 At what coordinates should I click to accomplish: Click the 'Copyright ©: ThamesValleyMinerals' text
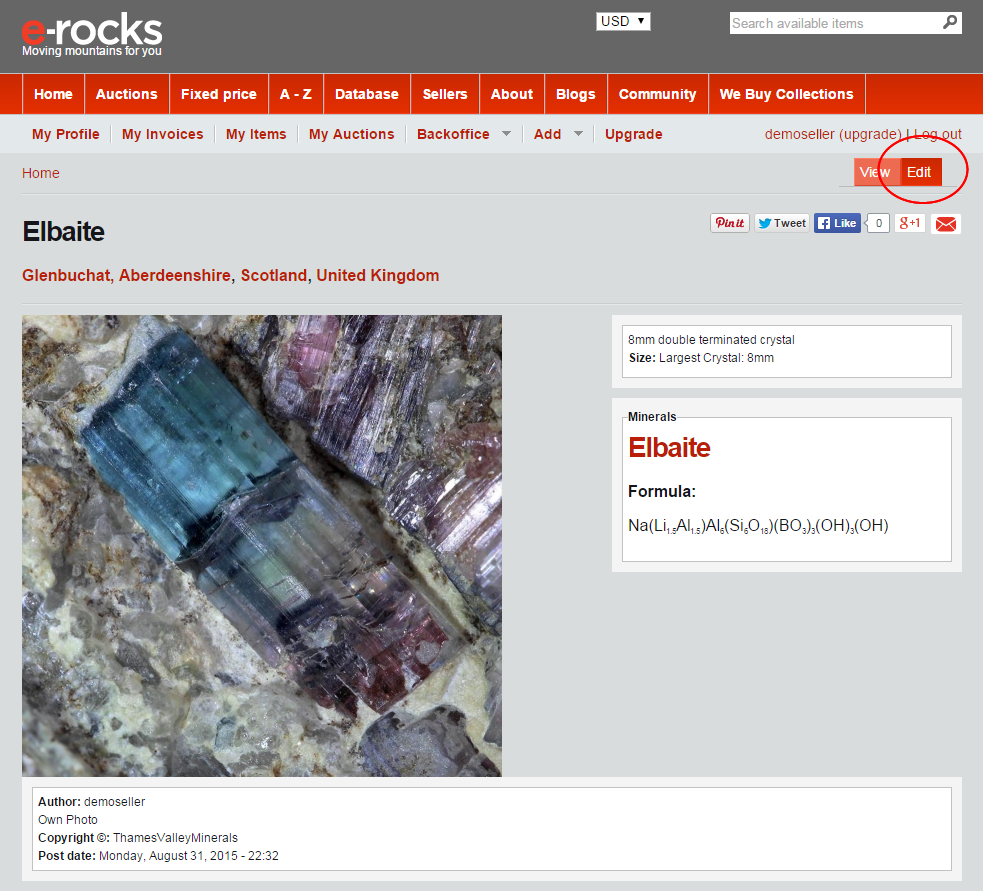coord(138,838)
